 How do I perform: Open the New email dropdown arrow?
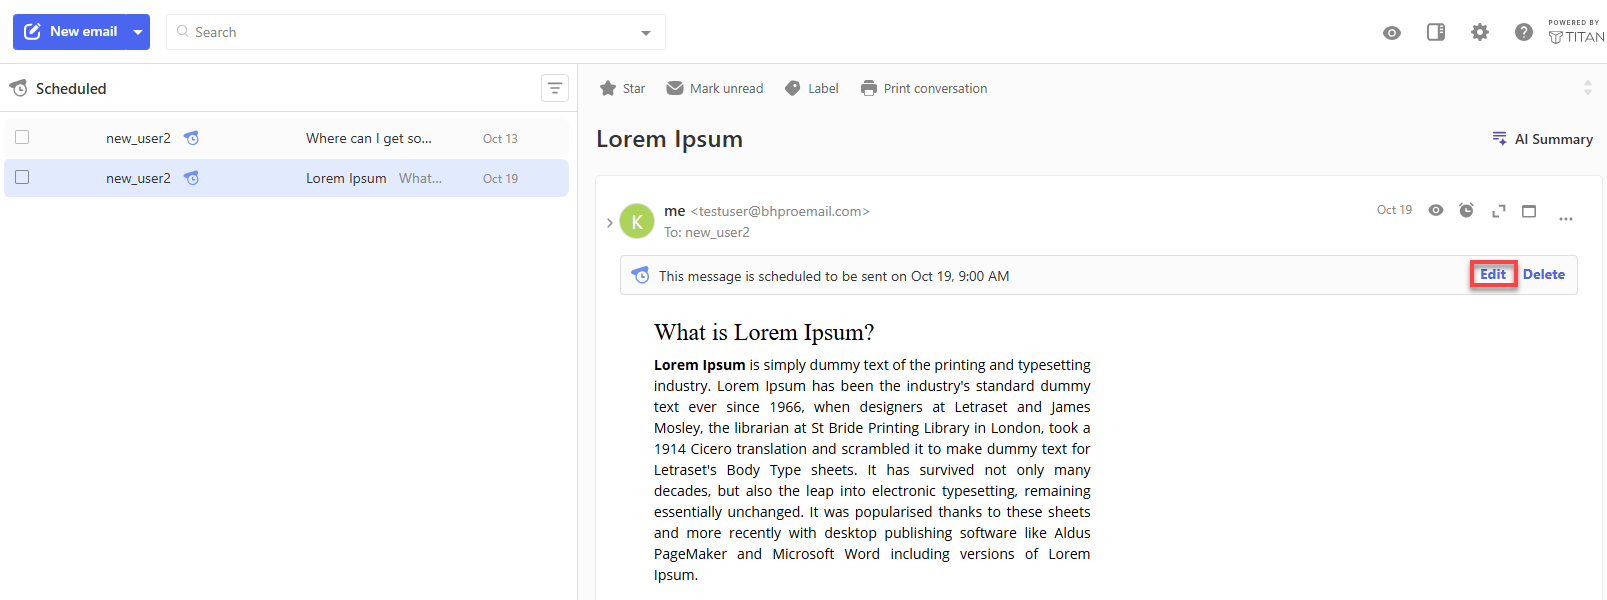point(138,32)
